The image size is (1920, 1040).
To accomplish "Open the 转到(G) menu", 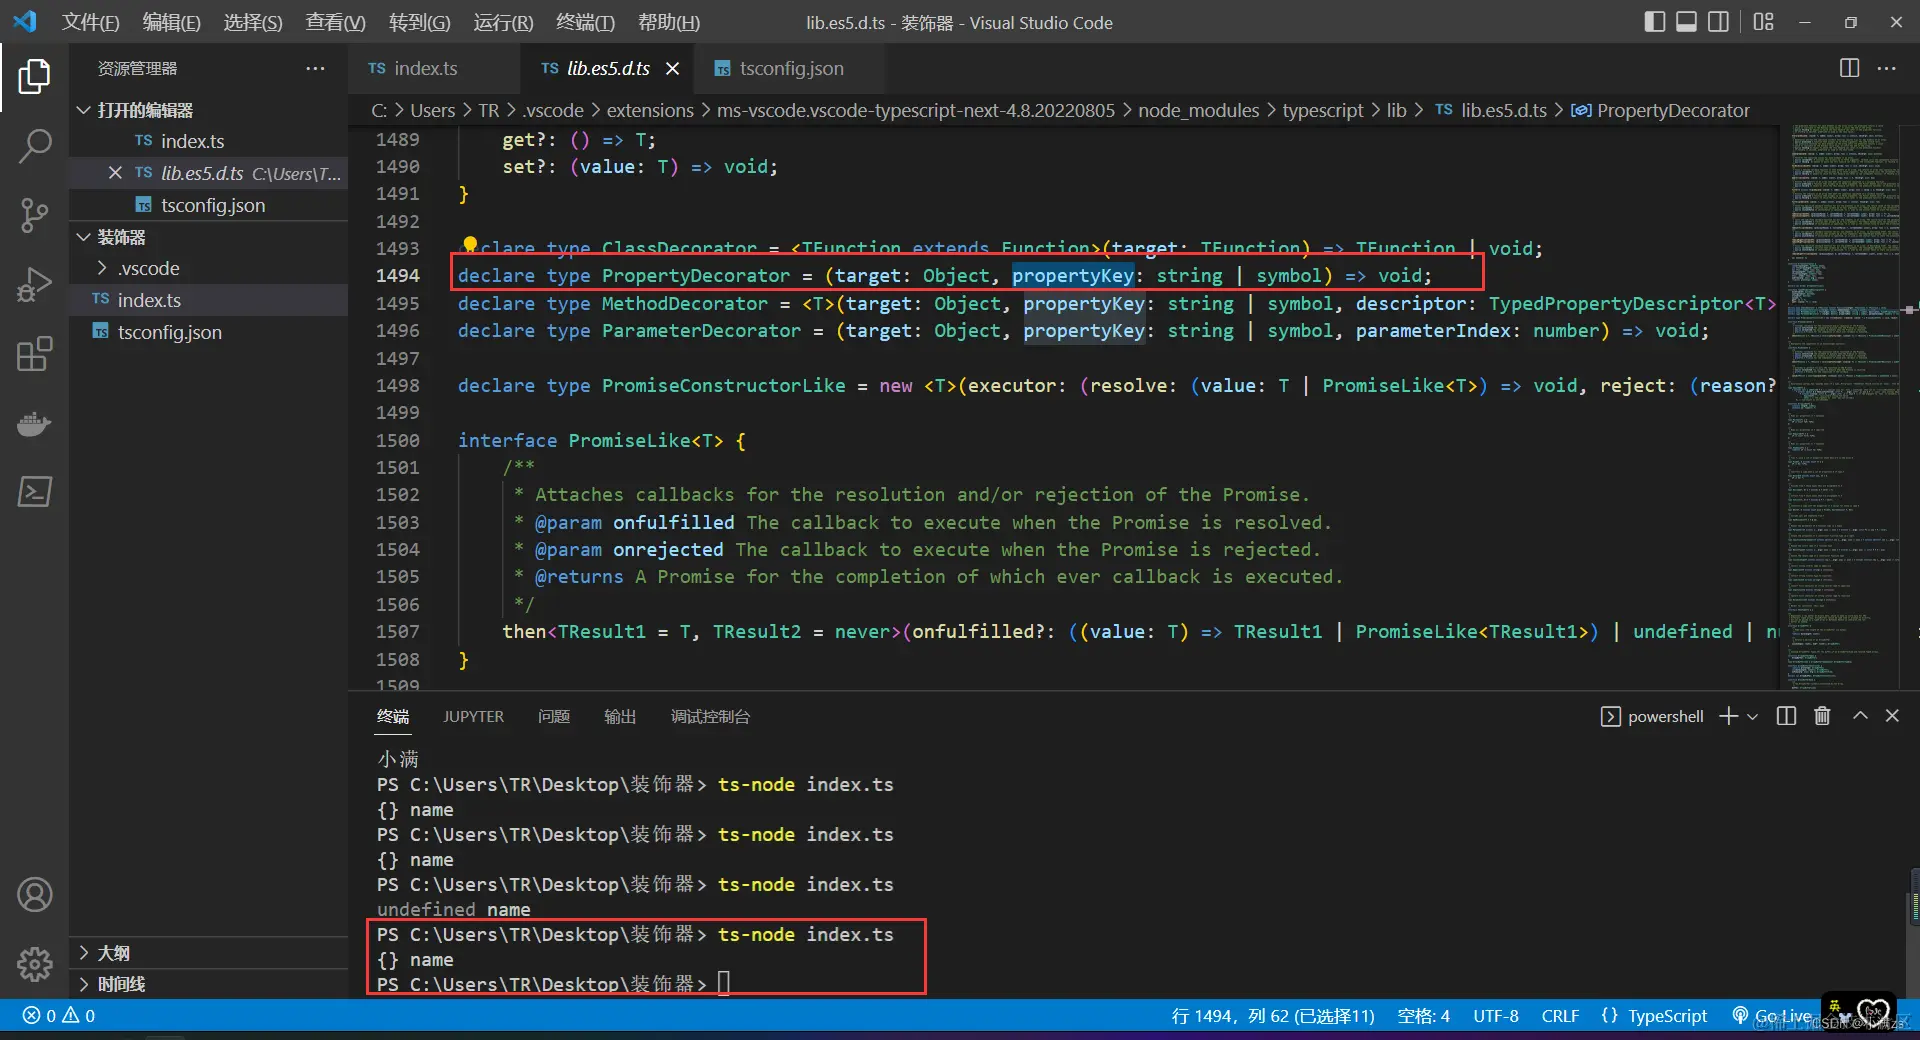I will [x=419, y=22].
